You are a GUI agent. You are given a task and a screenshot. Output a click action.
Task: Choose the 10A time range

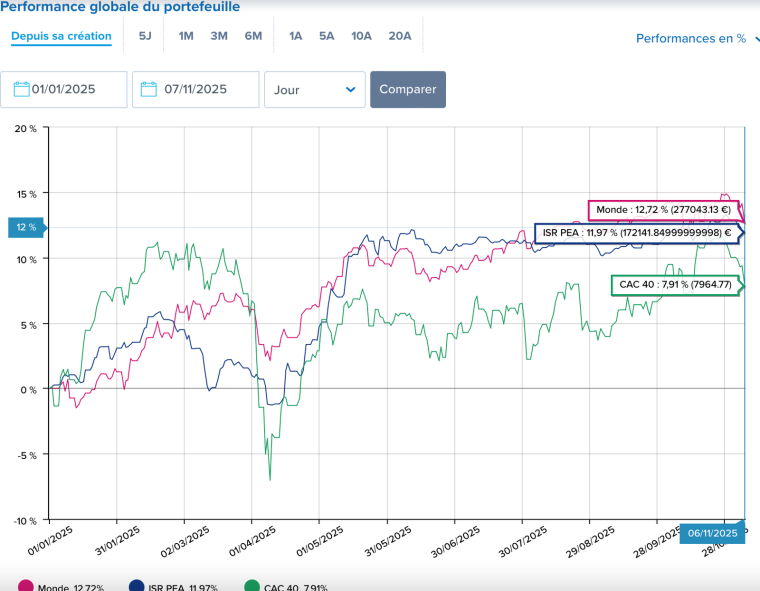[361, 36]
